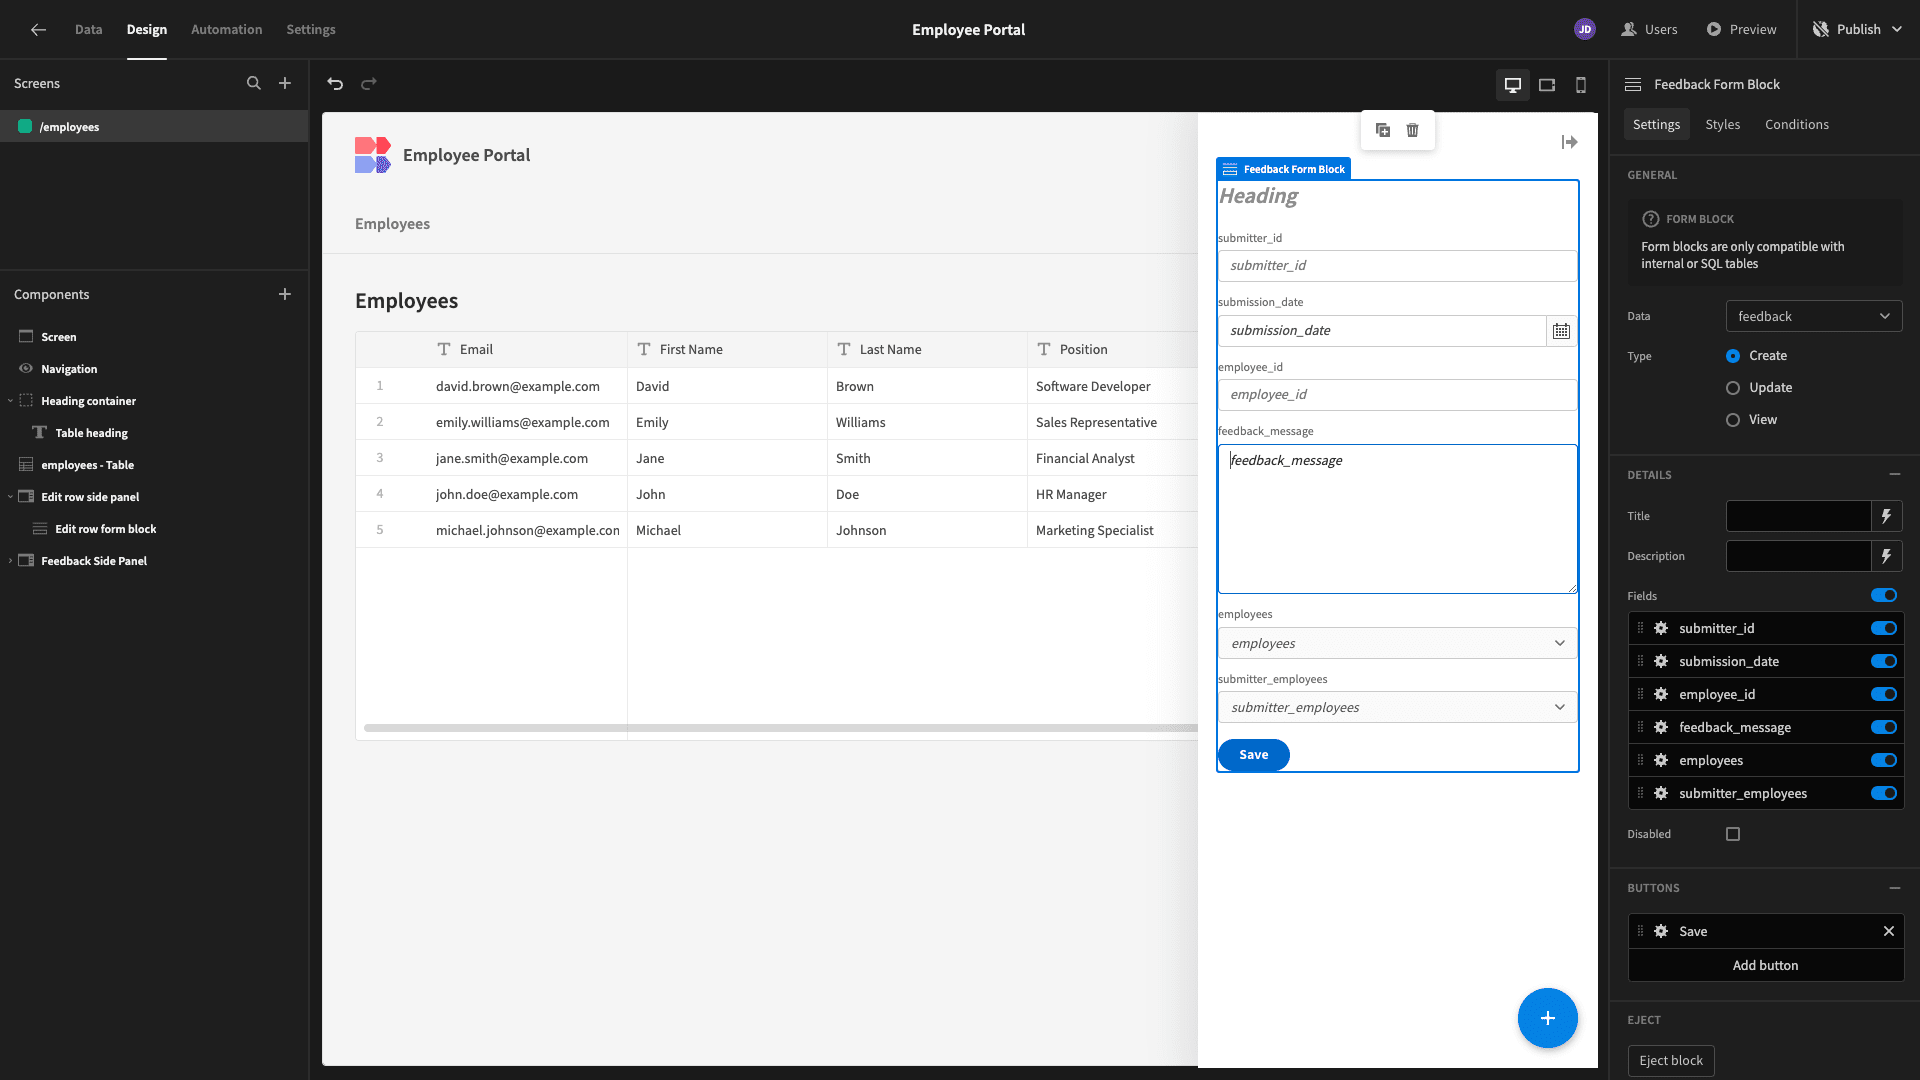This screenshot has width=1920, height=1080.
Task: Click the Add button option
Action: 1765,965
